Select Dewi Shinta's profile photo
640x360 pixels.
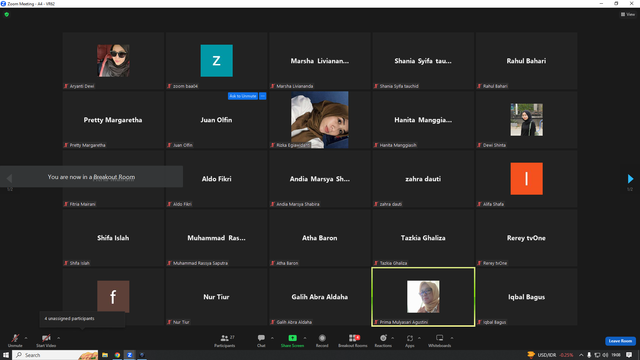coord(527,120)
